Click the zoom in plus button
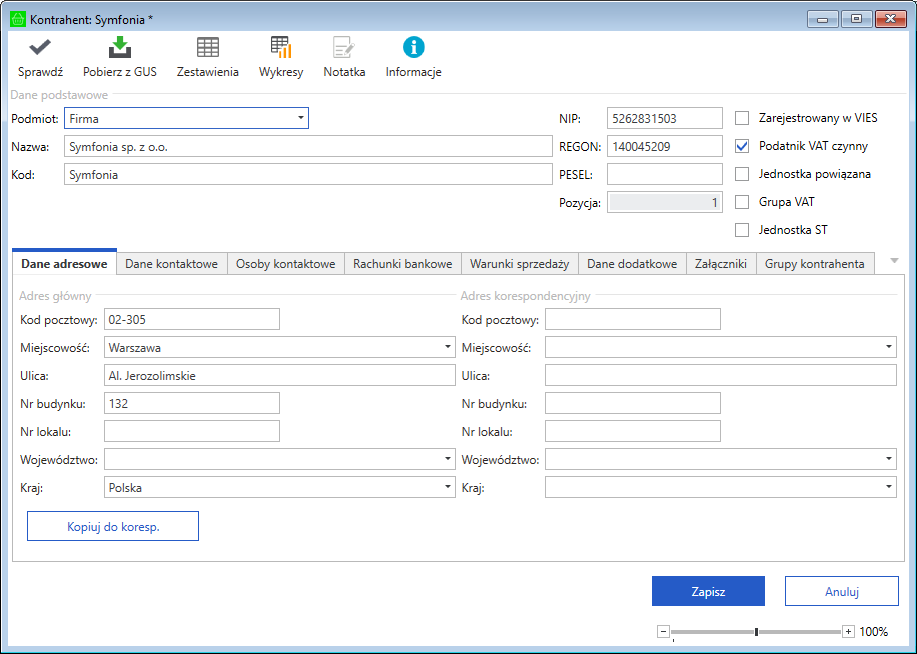The height and width of the screenshot is (654, 917). (x=848, y=631)
